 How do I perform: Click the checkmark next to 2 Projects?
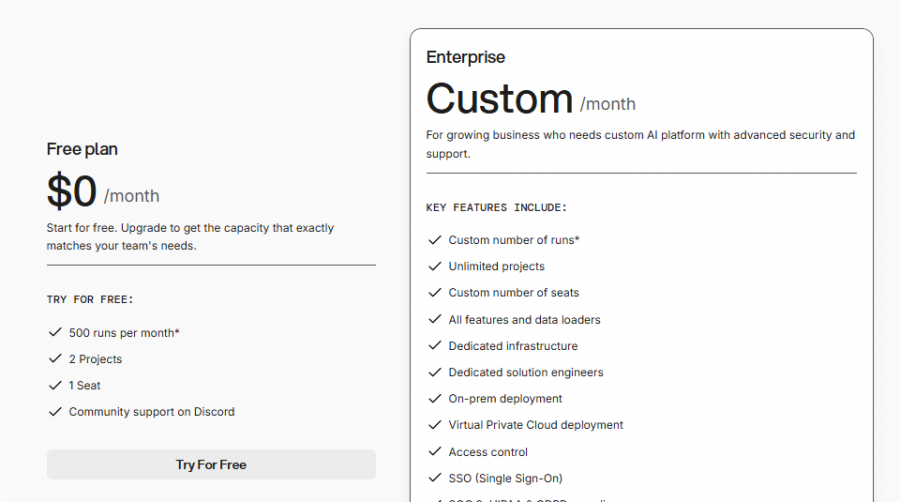coord(54,359)
